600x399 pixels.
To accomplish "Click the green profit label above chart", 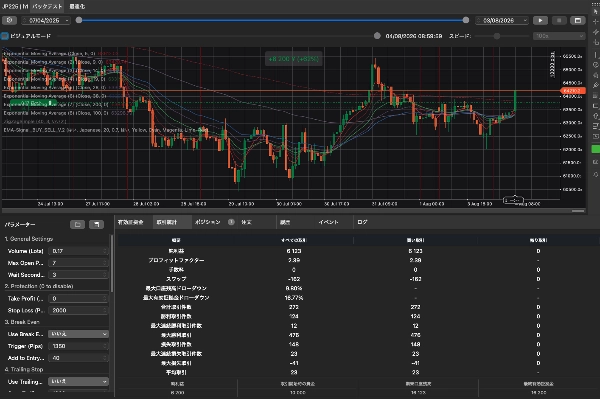I will 293,59.
